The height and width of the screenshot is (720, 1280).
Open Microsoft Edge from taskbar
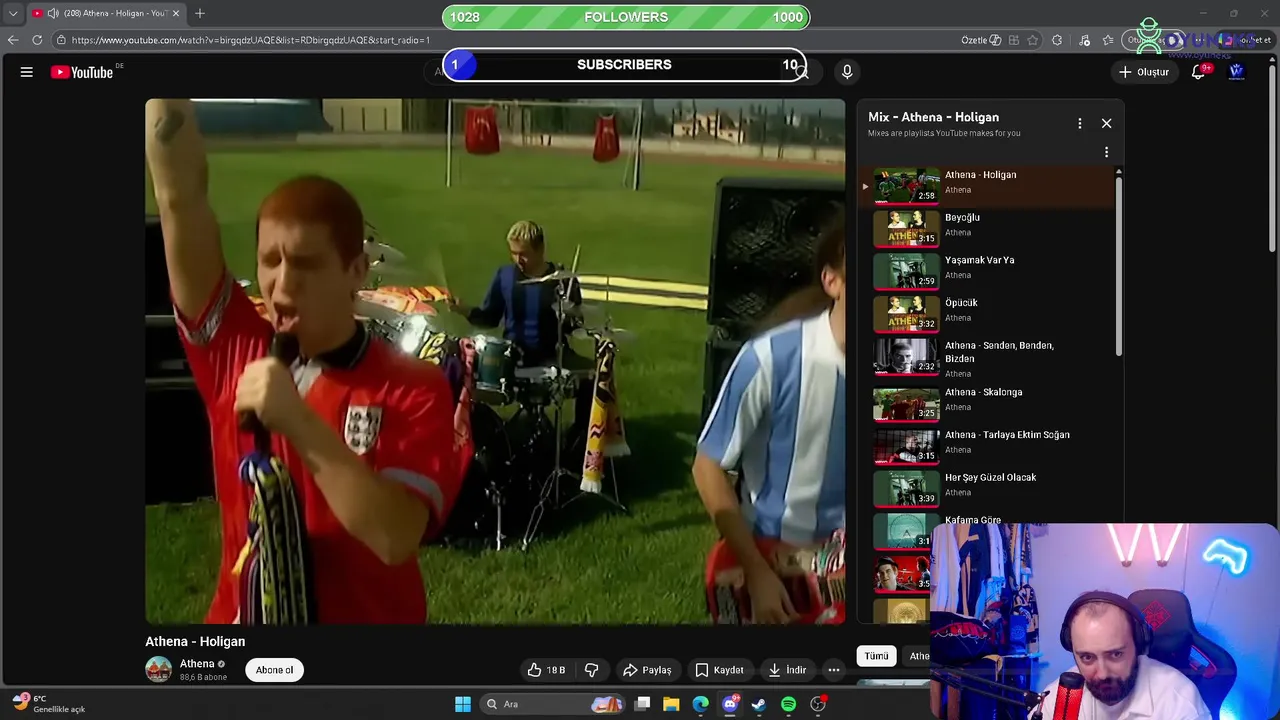click(701, 704)
